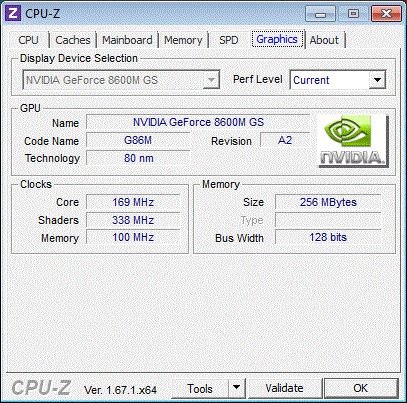Click the Code Name value G86M

(x=138, y=140)
